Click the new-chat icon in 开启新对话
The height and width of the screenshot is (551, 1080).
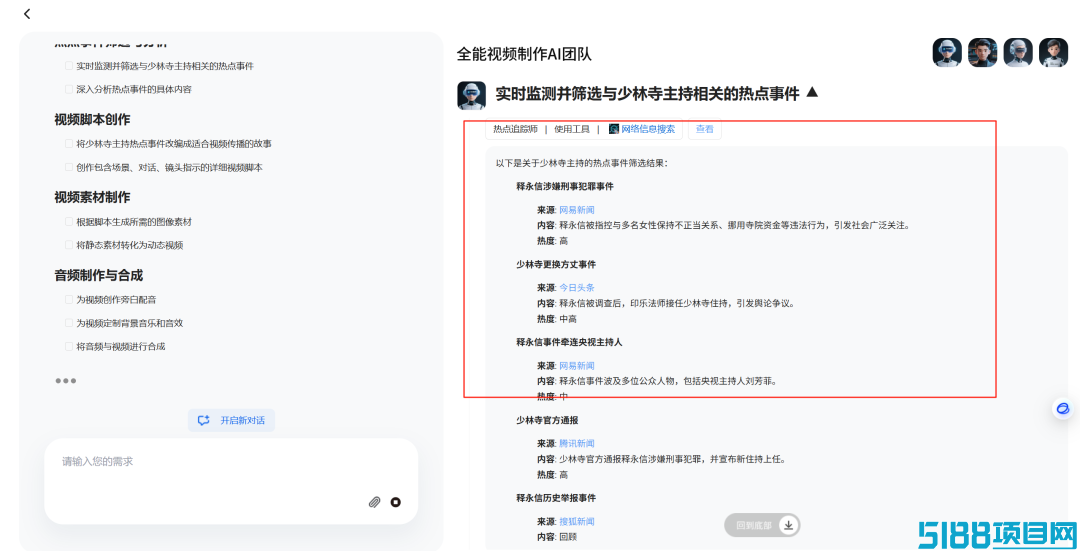203,420
